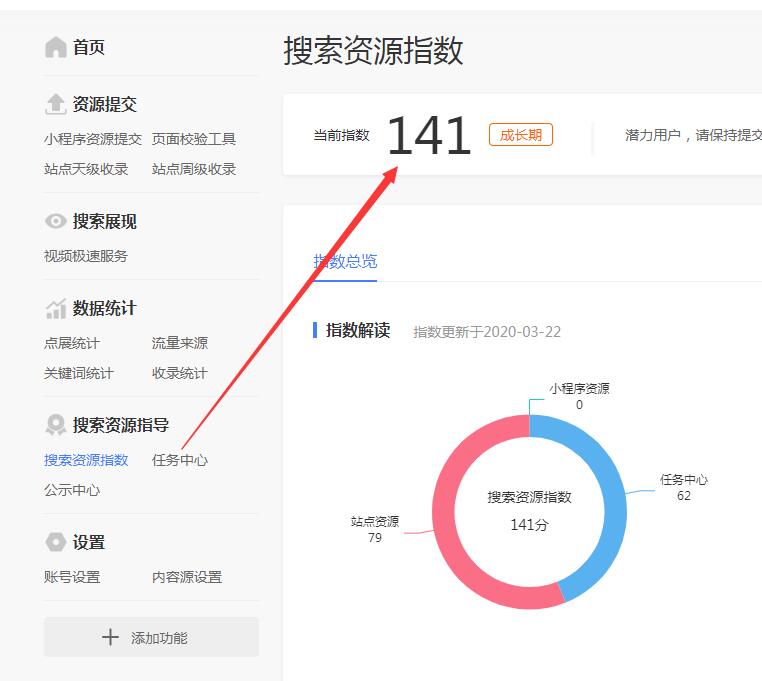Viewport: 762px width, 681px height.
Task: Click the 任务中心 62 chart label
Action: 684,488
